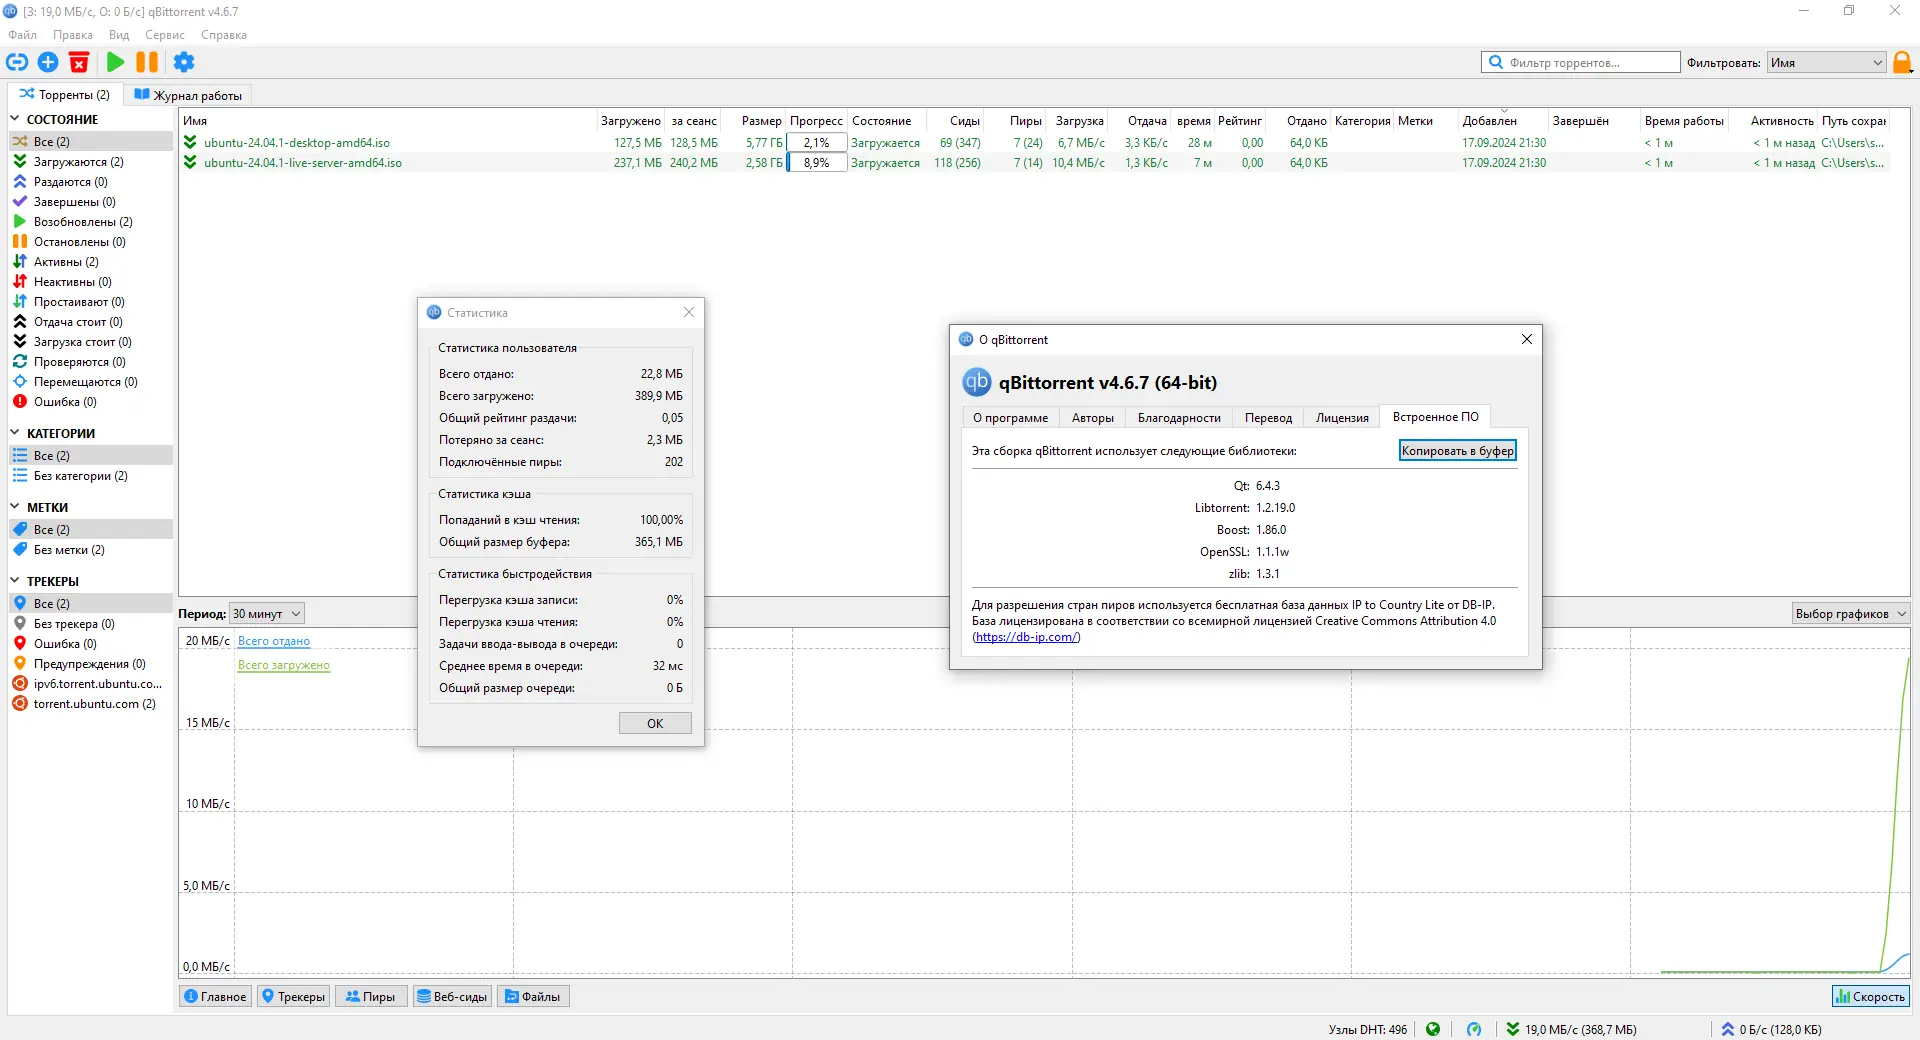Show the 'Веб-сиды' bottom panel
Viewport: 1920px width, 1040px height.
452,997
